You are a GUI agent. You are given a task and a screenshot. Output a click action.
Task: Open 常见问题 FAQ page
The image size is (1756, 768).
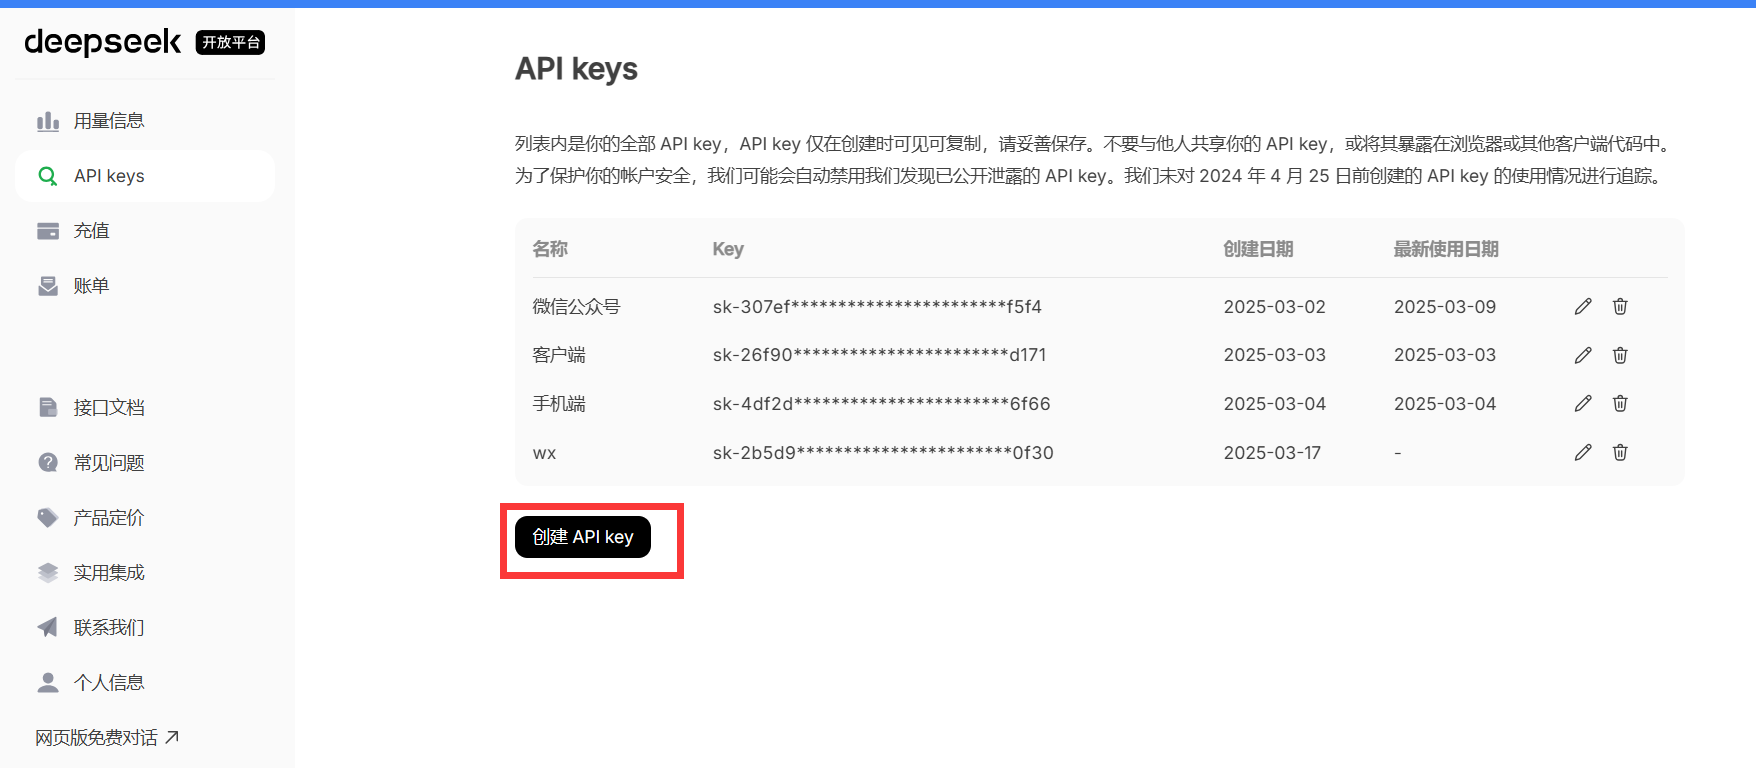[145, 462]
